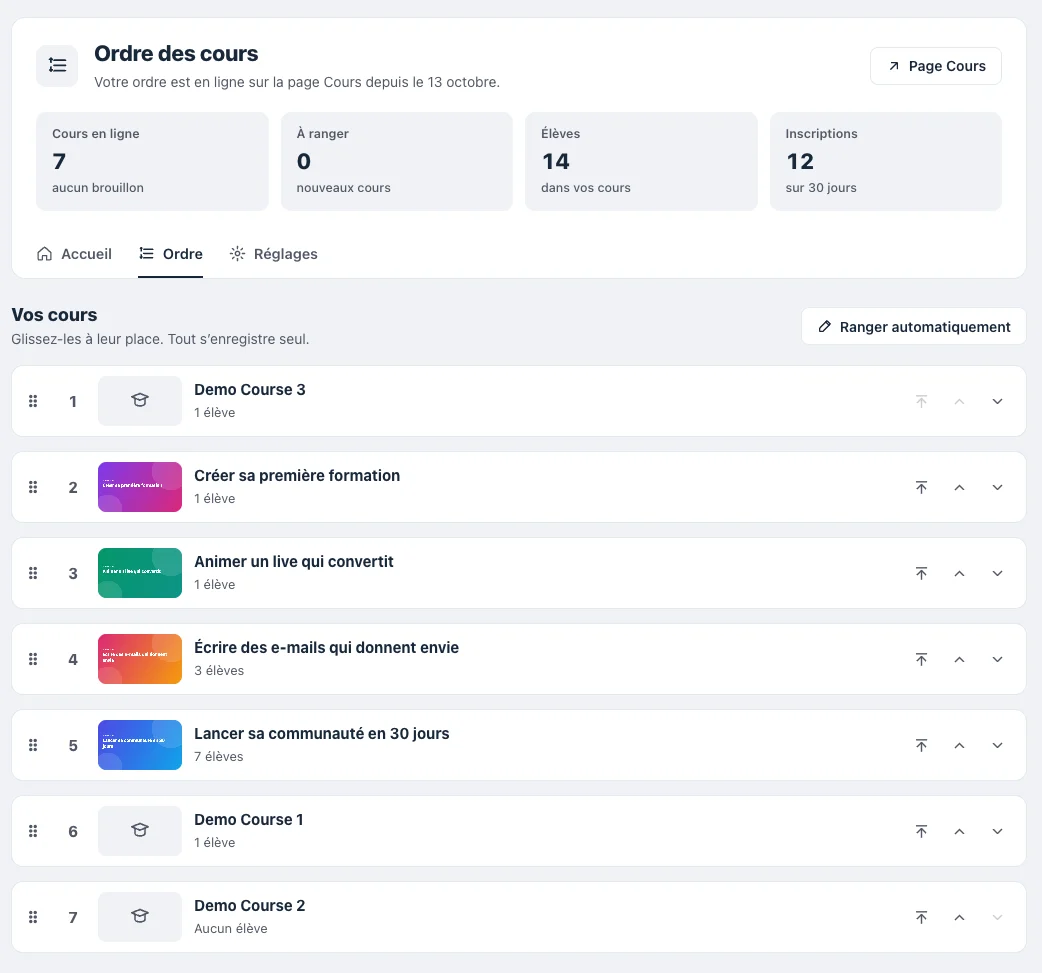Screen dimensions: 1042x973
Task: Grab the drag handle for Créer sa première formation
Action: point(33,487)
